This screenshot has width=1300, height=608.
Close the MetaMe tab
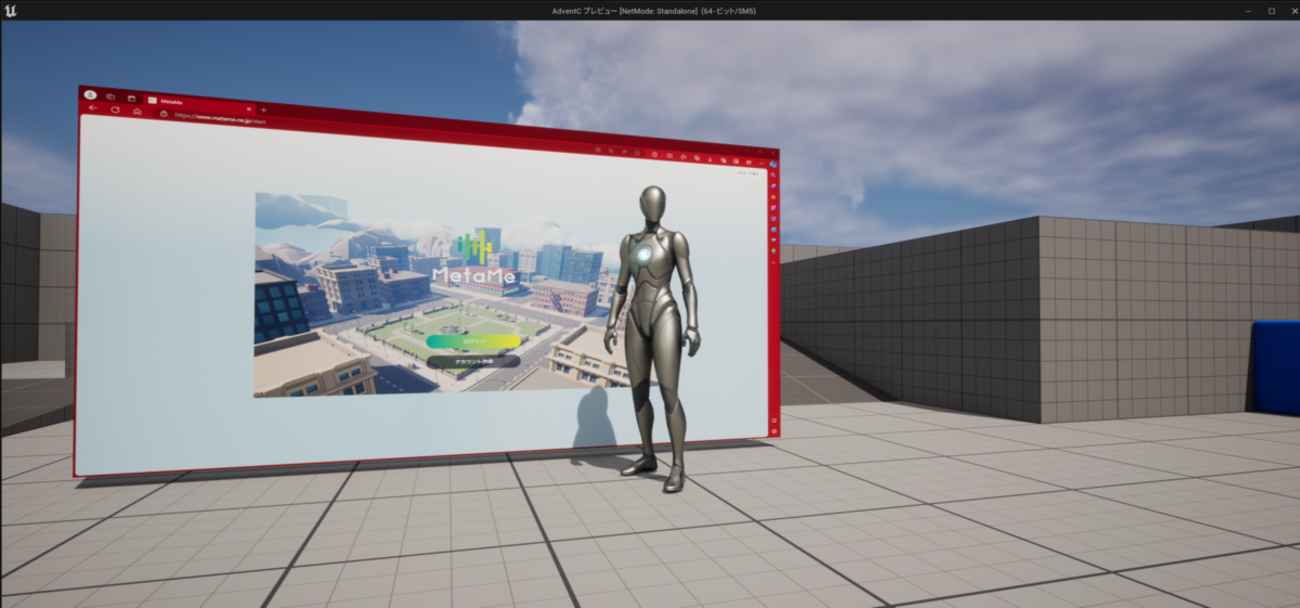(249, 107)
